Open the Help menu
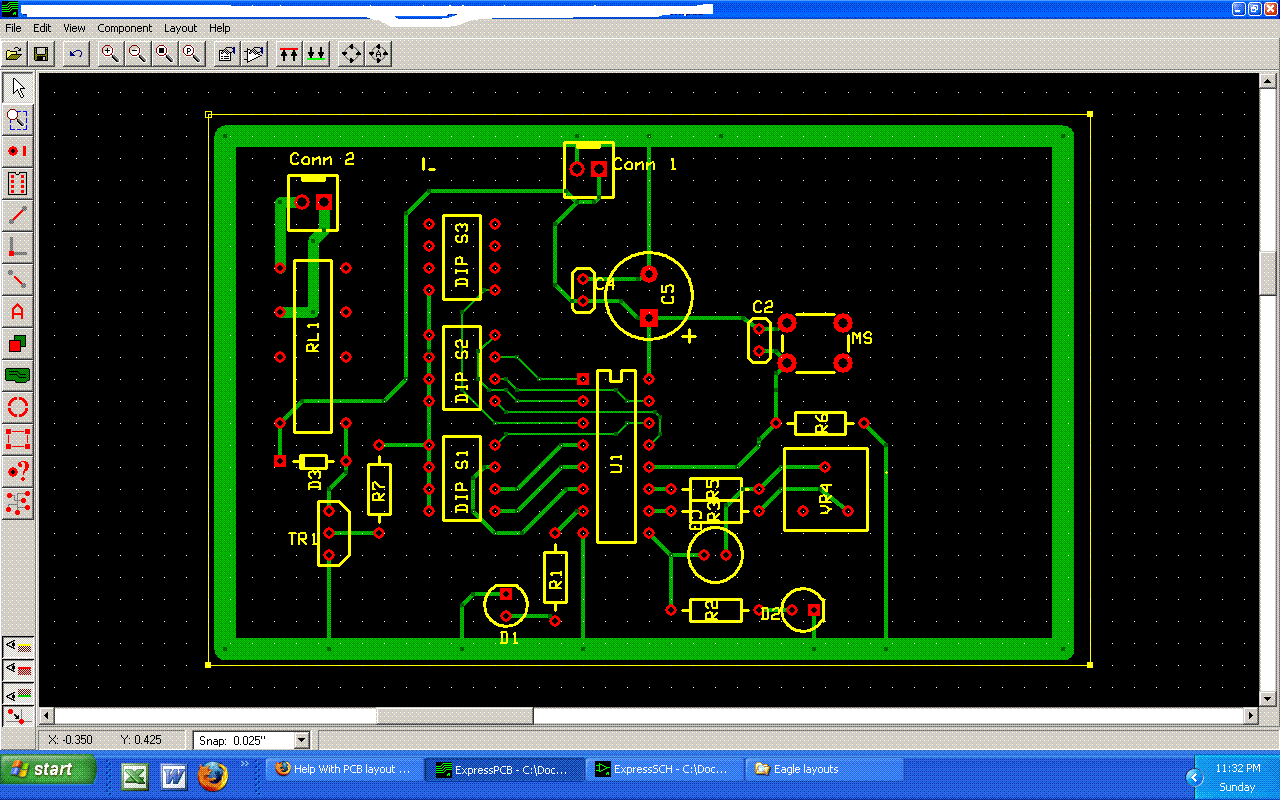Viewport: 1280px width, 800px height. pos(219,28)
